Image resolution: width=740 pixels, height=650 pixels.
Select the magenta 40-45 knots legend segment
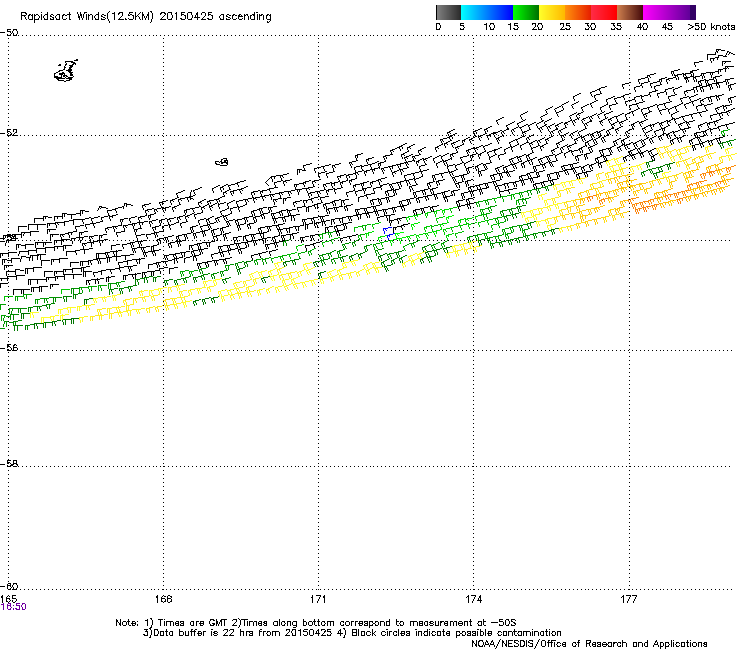click(x=656, y=12)
